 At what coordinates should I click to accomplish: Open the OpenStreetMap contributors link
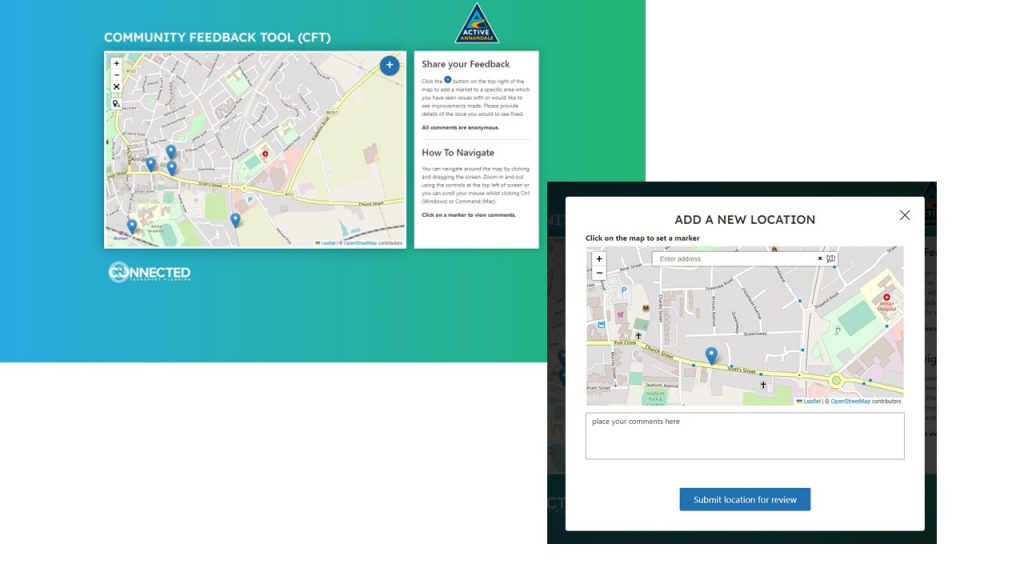[849, 400]
